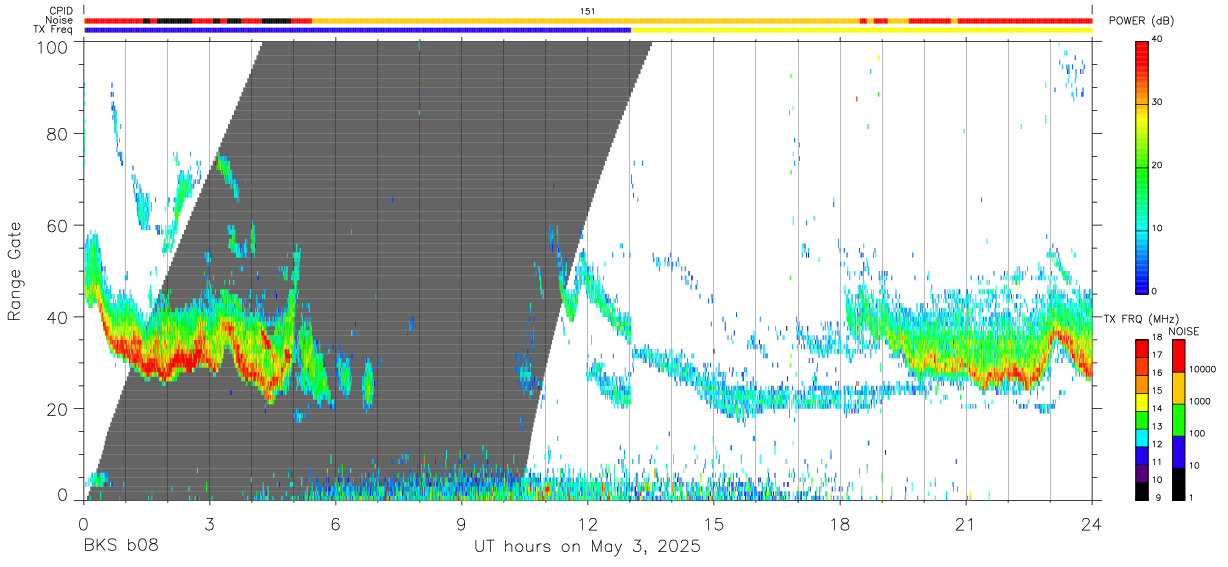Select the "CPID" label at the top
1228x567 pixels.
[62, 11]
